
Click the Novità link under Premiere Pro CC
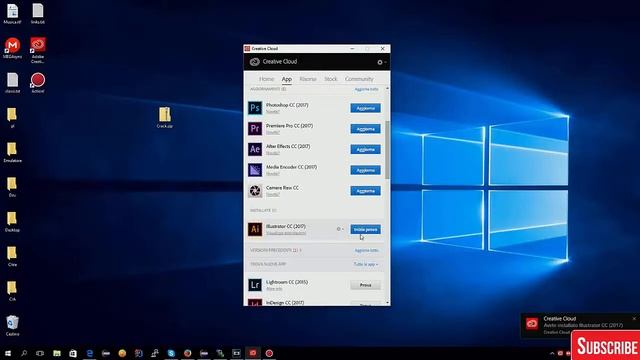click(x=273, y=132)
